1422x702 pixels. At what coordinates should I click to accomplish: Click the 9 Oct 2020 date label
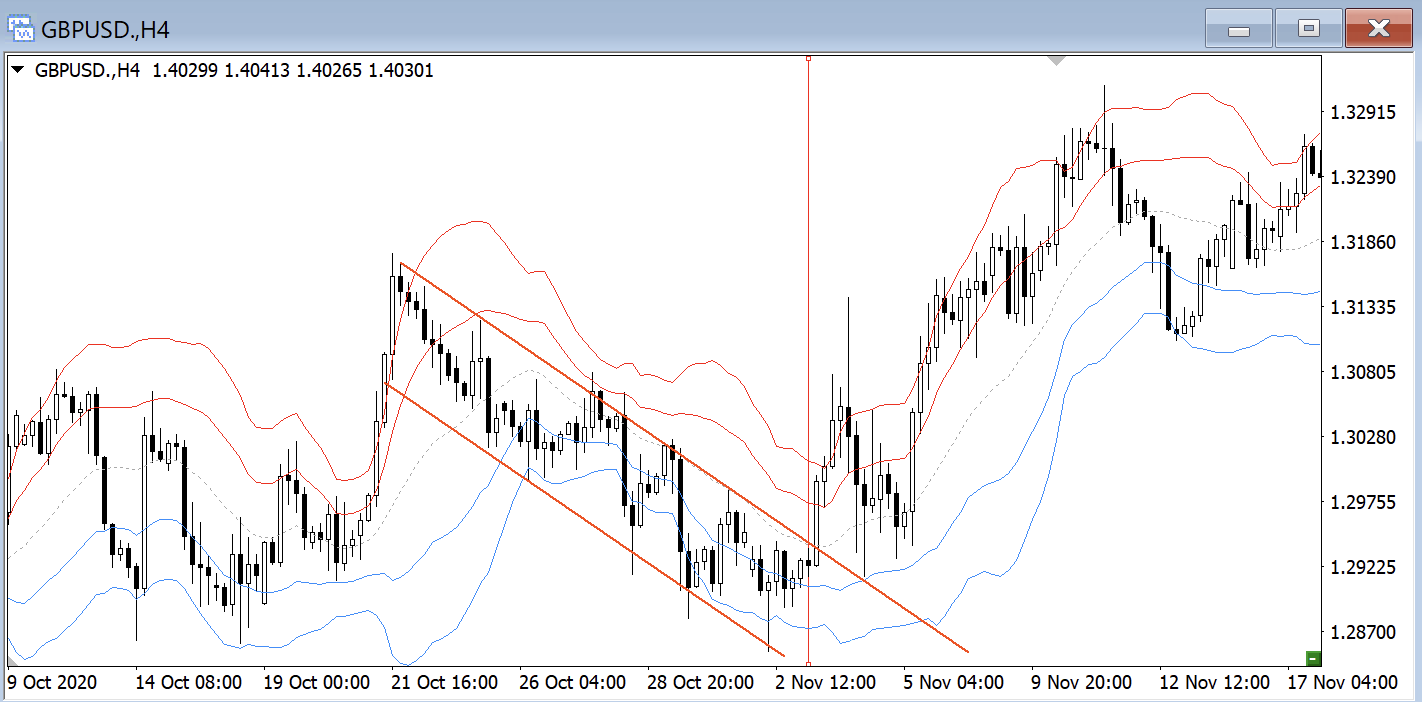tap(52, 683)
